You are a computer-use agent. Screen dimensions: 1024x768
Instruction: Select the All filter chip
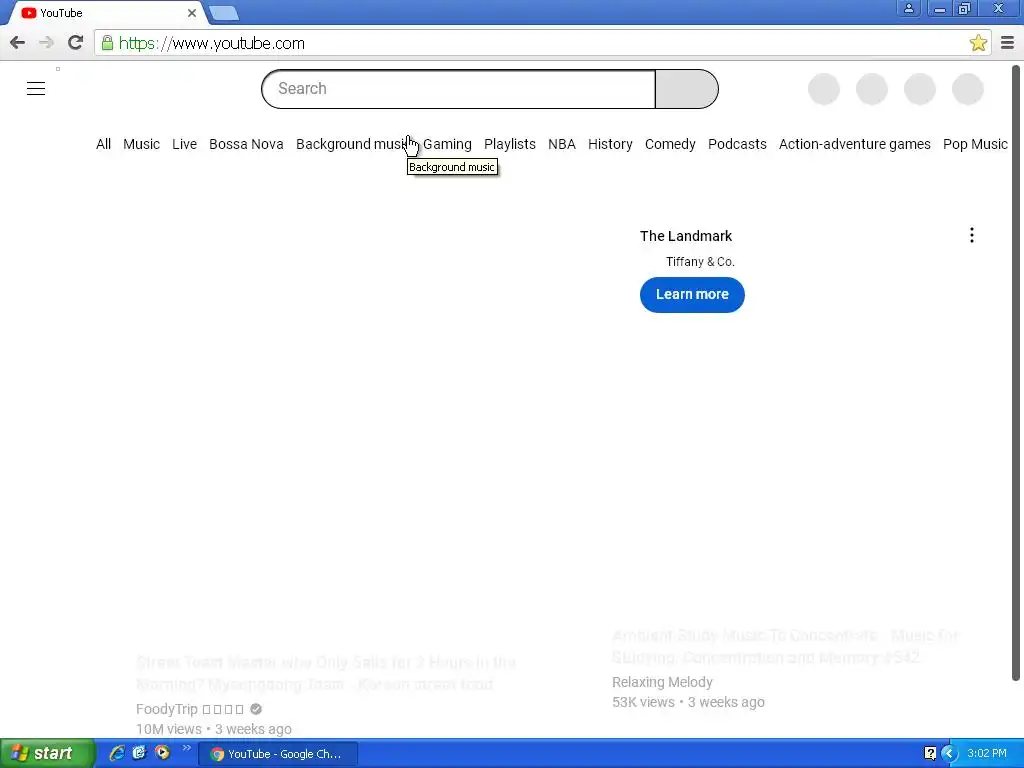(103, 144)
